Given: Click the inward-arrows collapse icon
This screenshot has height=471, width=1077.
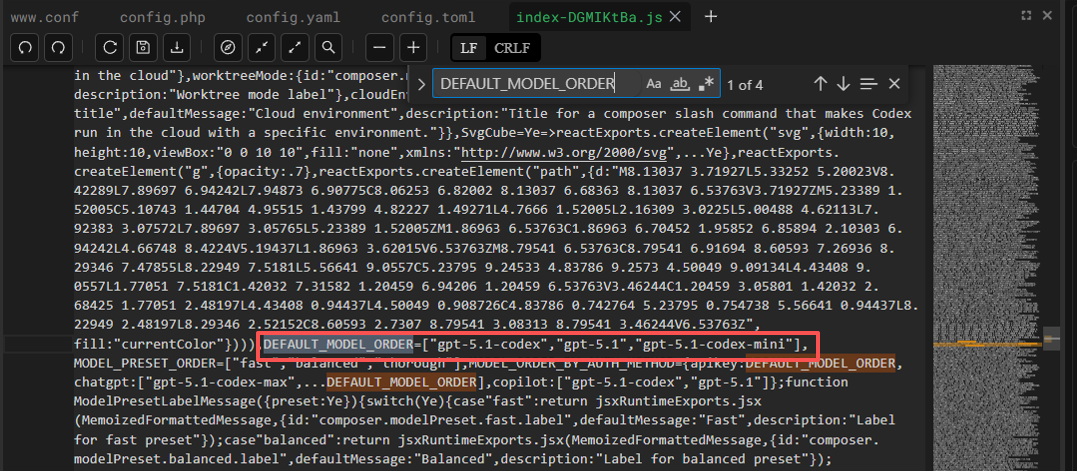Looking at the screenshot, I should (x=262, y=47).
